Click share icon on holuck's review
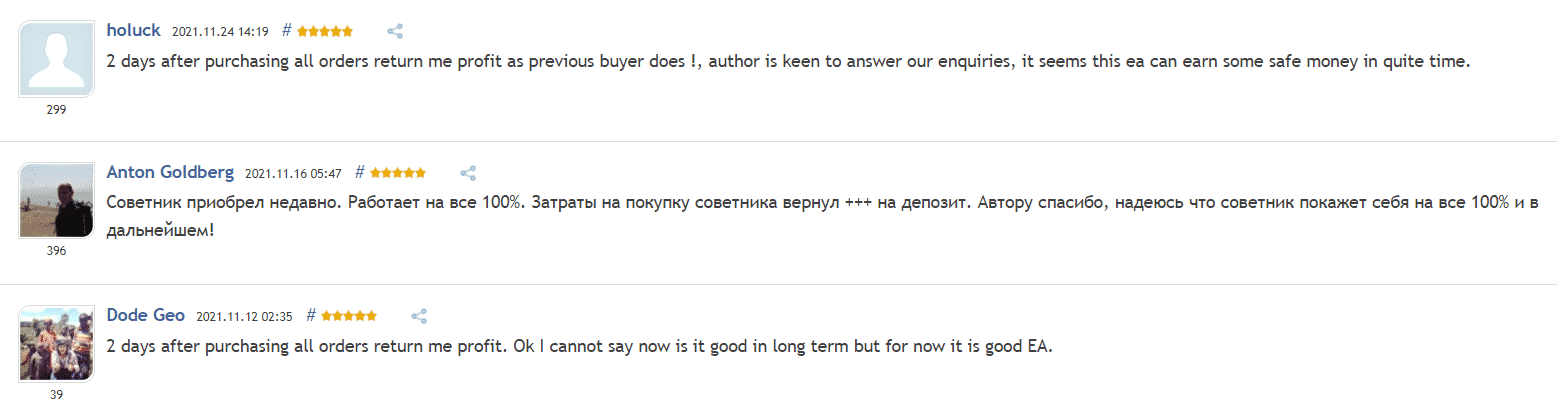 click(395, 31)
